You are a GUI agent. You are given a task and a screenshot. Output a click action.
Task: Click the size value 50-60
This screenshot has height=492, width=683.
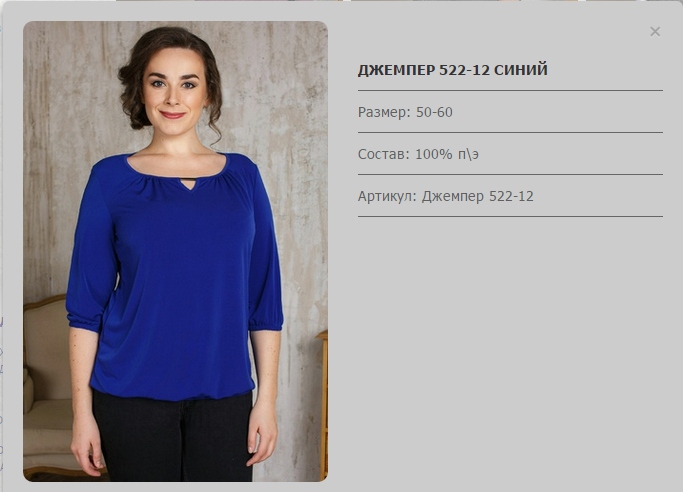434,112
